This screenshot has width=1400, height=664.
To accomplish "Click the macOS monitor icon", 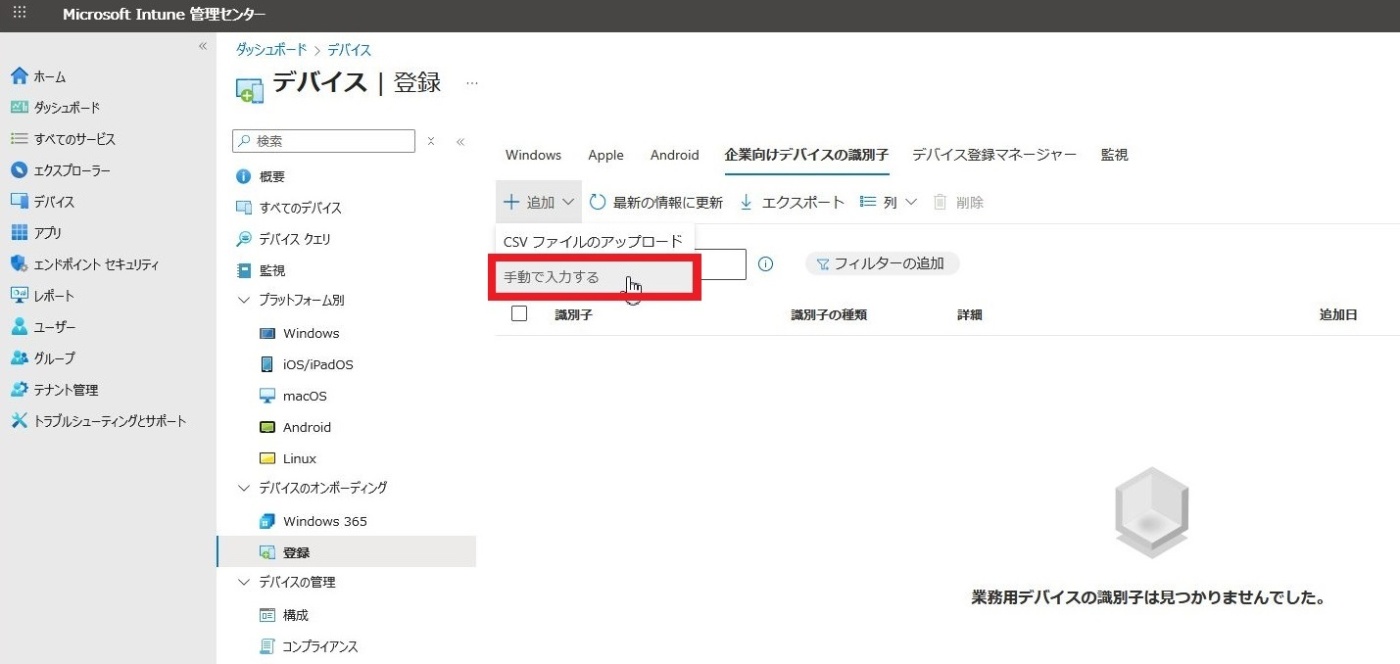I will 267,396.
